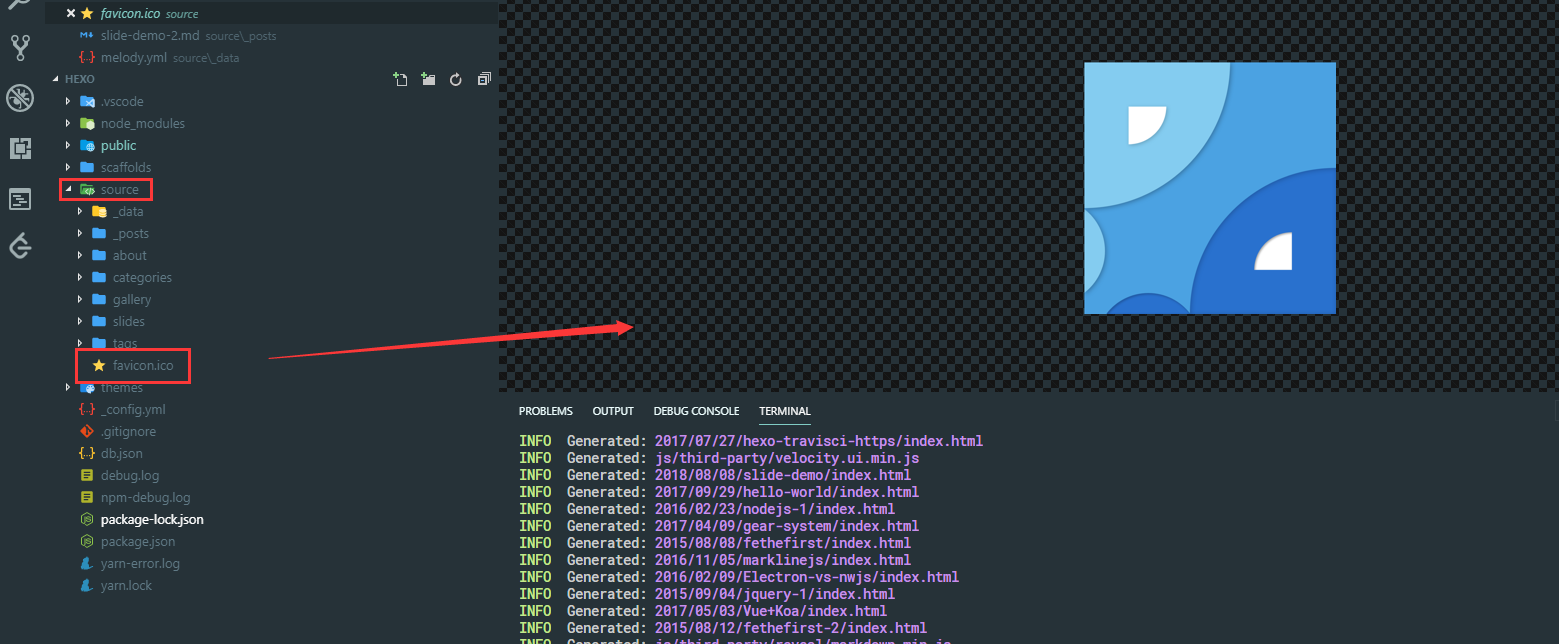This screenshot has width=1559, height=644.
Task: Expand the node_modules folder arrow
Action: pos(68,123)
